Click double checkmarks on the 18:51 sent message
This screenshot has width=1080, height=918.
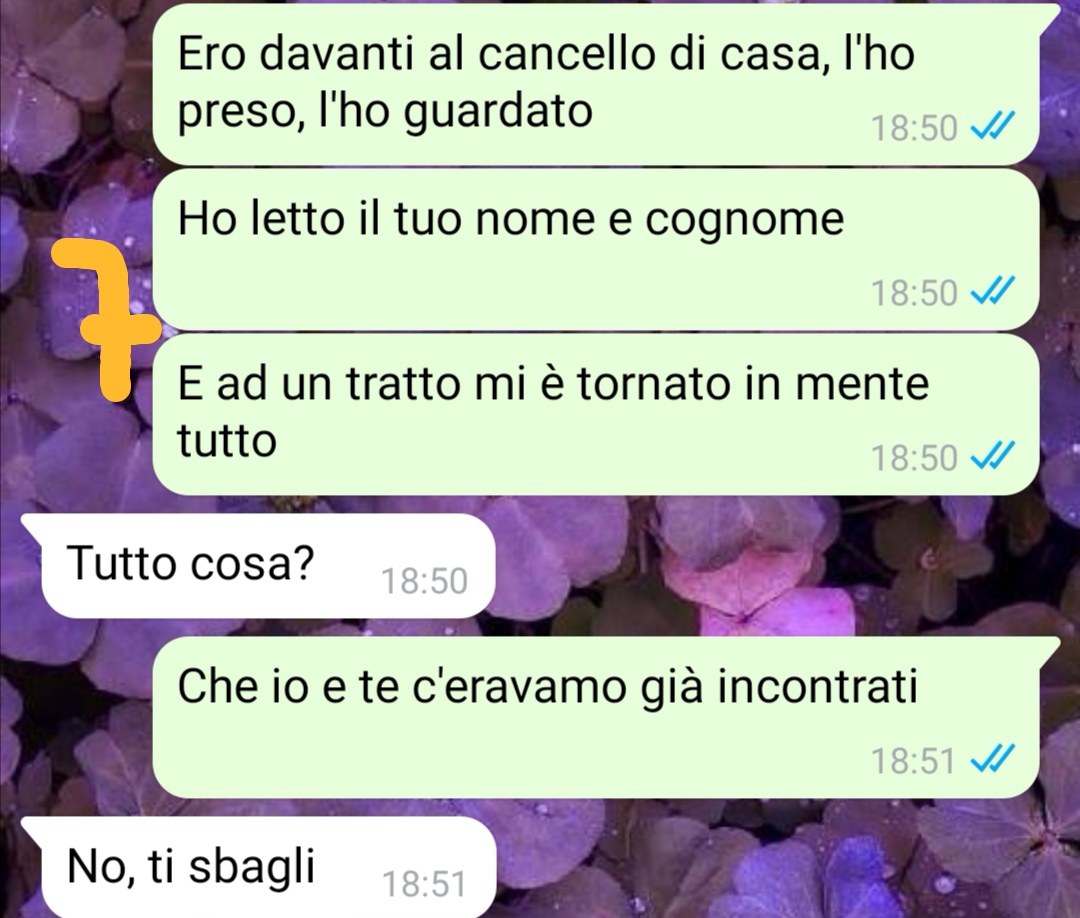point(992,760)
